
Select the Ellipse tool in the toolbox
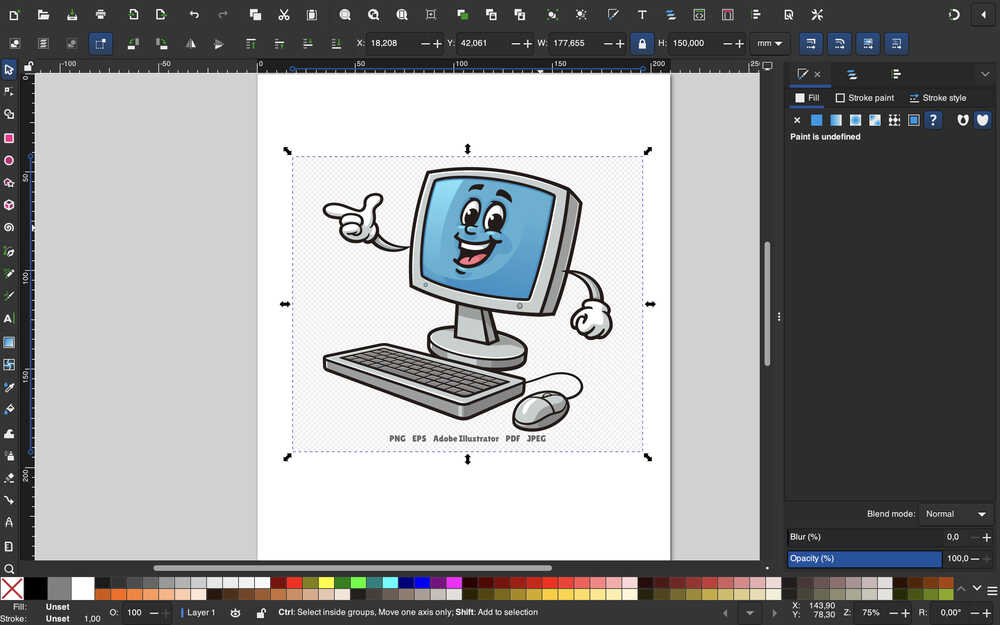pos(9,160)
